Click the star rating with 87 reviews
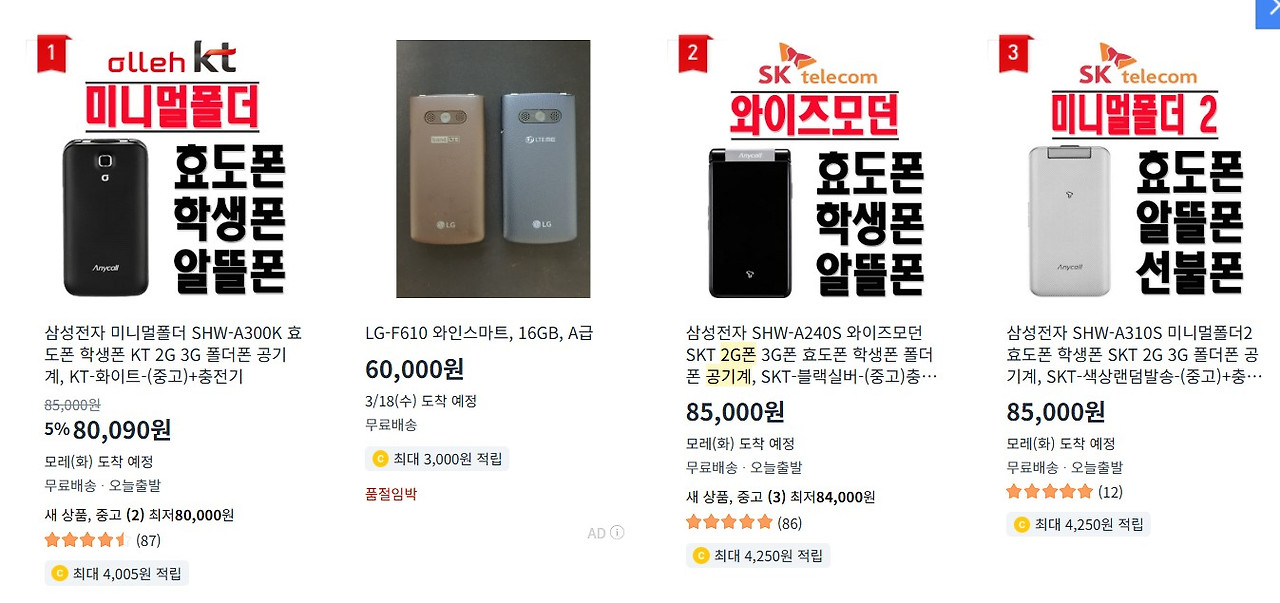The width and height of the screenshot is (1280, 603). [x=87, y=540]
